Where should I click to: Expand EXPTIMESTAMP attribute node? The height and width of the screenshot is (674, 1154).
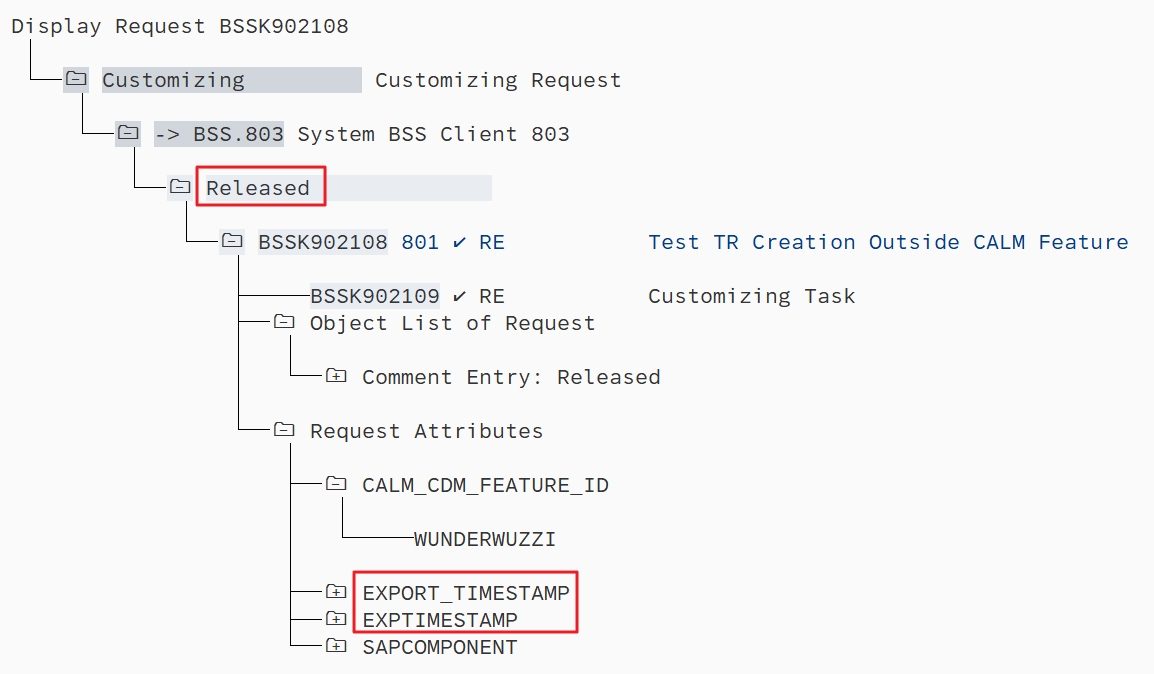[x=336, y=619]
